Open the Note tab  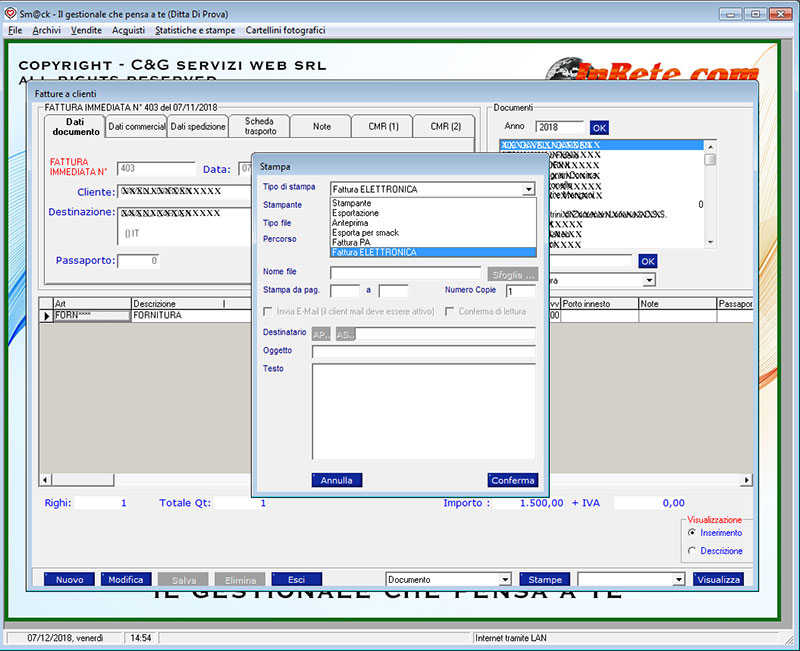pyautogui.click(x=321, y=127)
